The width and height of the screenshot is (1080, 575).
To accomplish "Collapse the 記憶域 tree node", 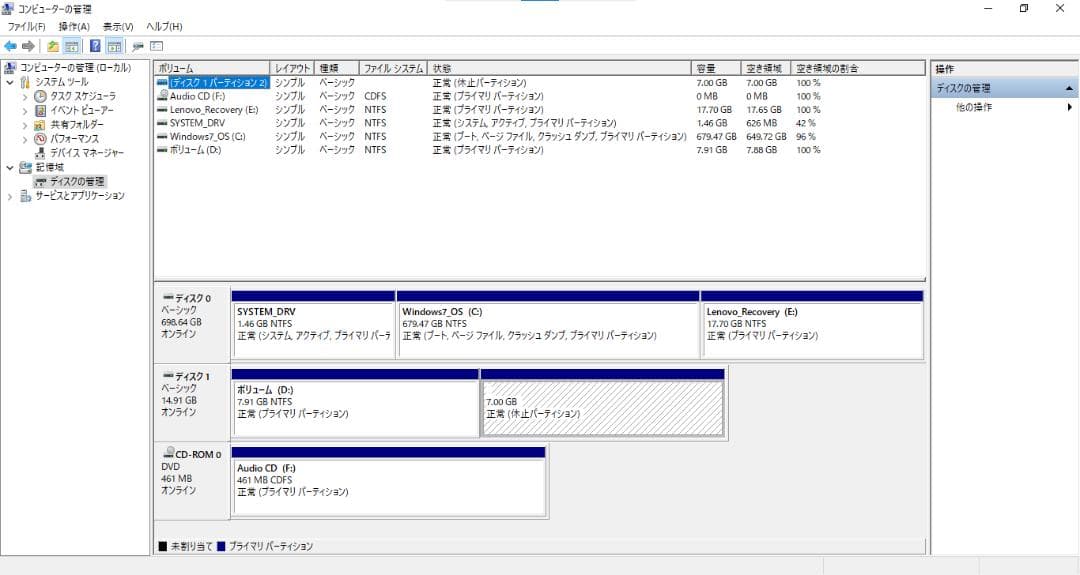I will pos(10,167).
